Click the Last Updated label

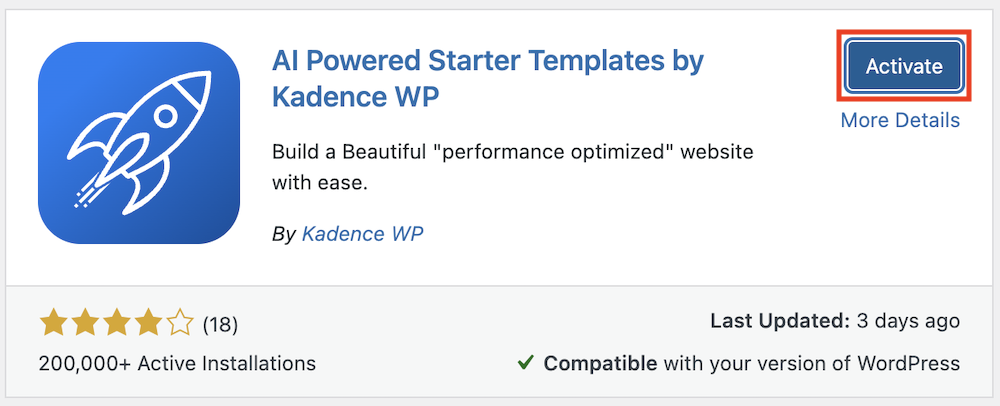776,321
